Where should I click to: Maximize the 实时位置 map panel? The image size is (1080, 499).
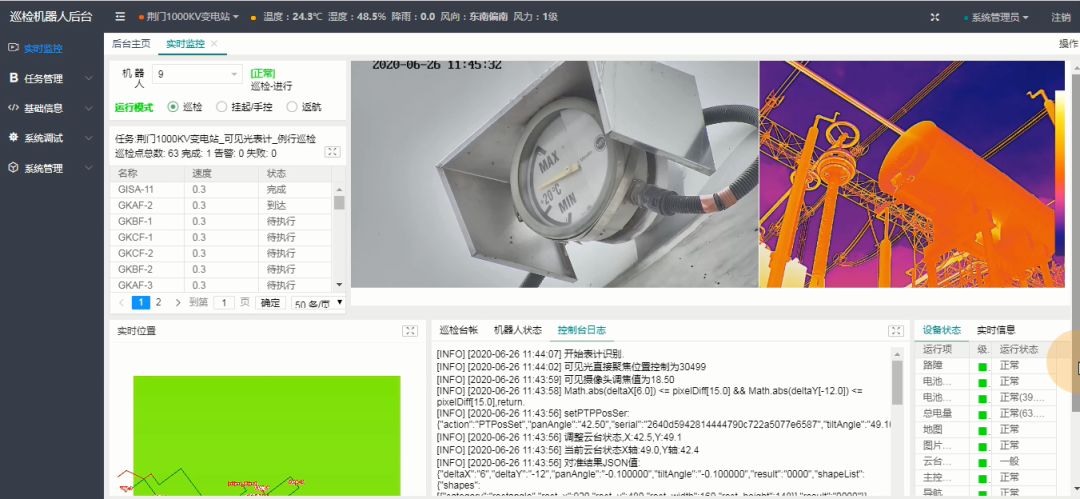tap(409, 331)
